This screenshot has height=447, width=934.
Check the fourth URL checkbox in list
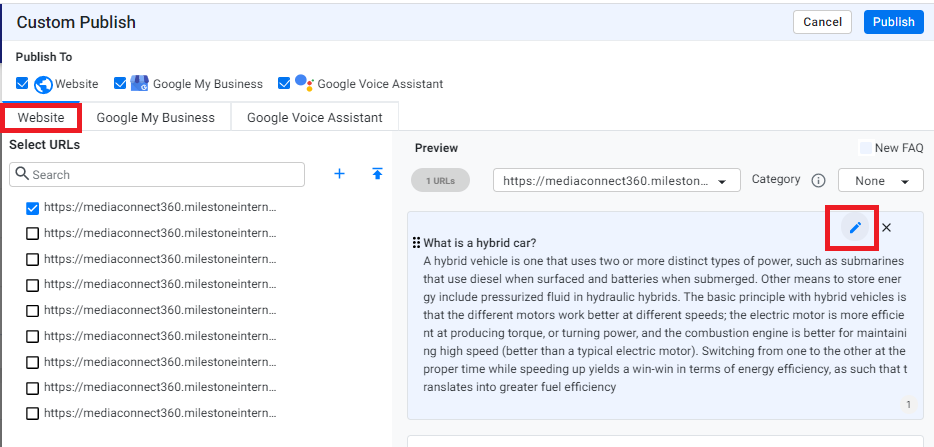(33, 285)
